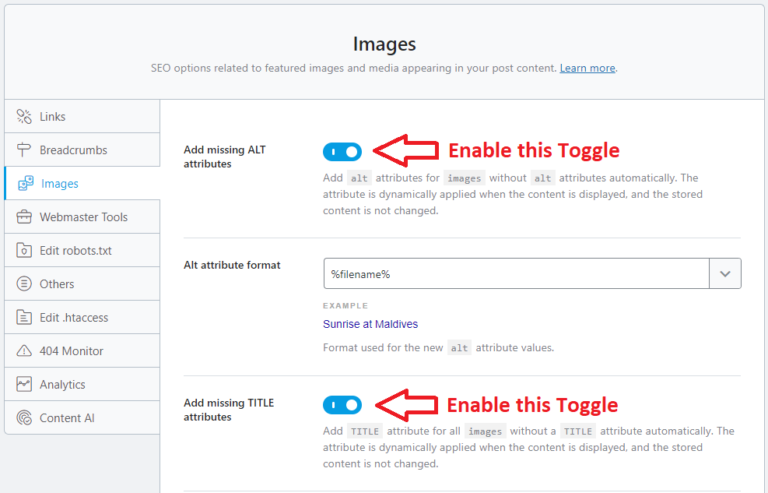Click the Links chain icon in sidebar
Screen dimensions: 768x493
coord(25,117)
